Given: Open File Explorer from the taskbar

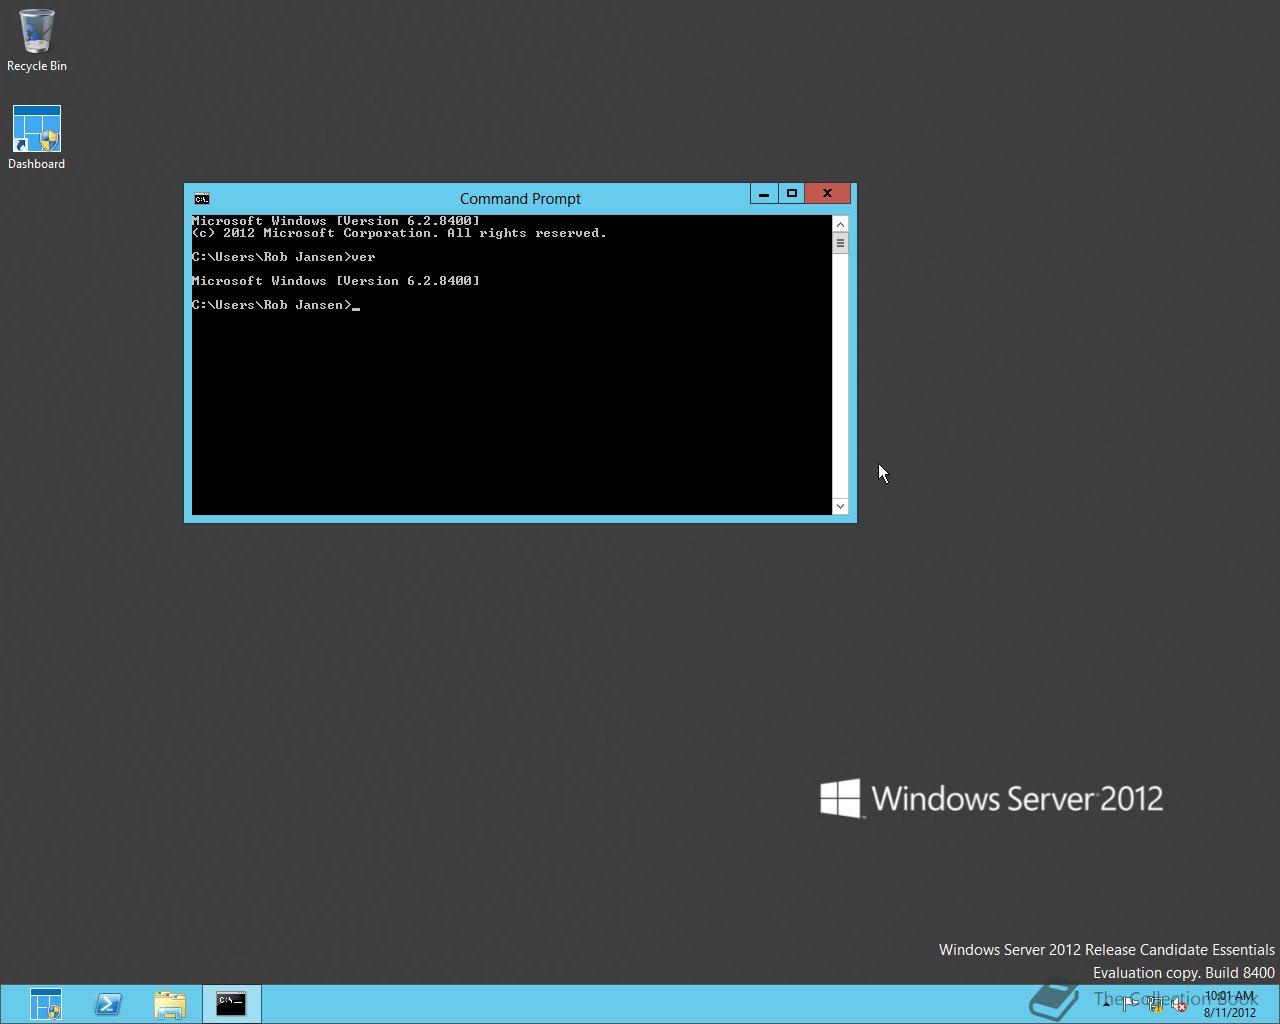Looking at the screenshot, I should click(x=170, y=1004).
